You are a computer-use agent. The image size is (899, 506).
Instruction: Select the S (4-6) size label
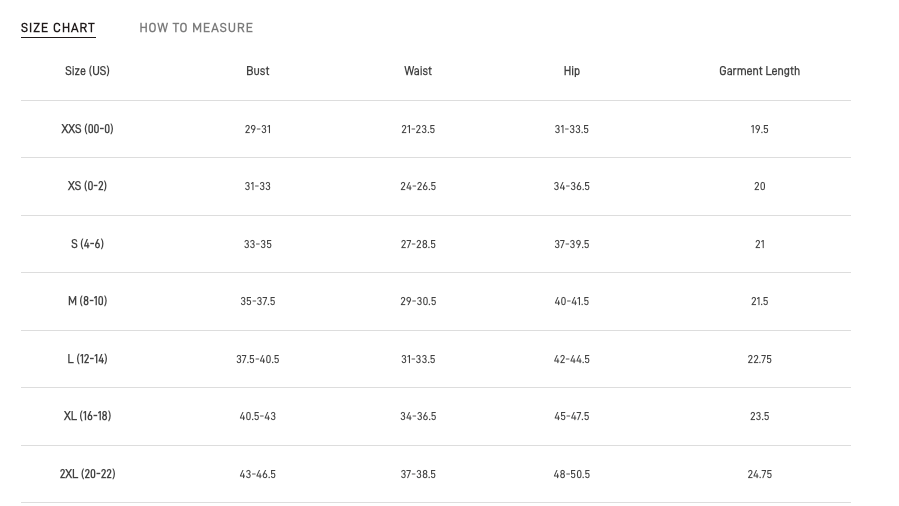click(87, 244)
